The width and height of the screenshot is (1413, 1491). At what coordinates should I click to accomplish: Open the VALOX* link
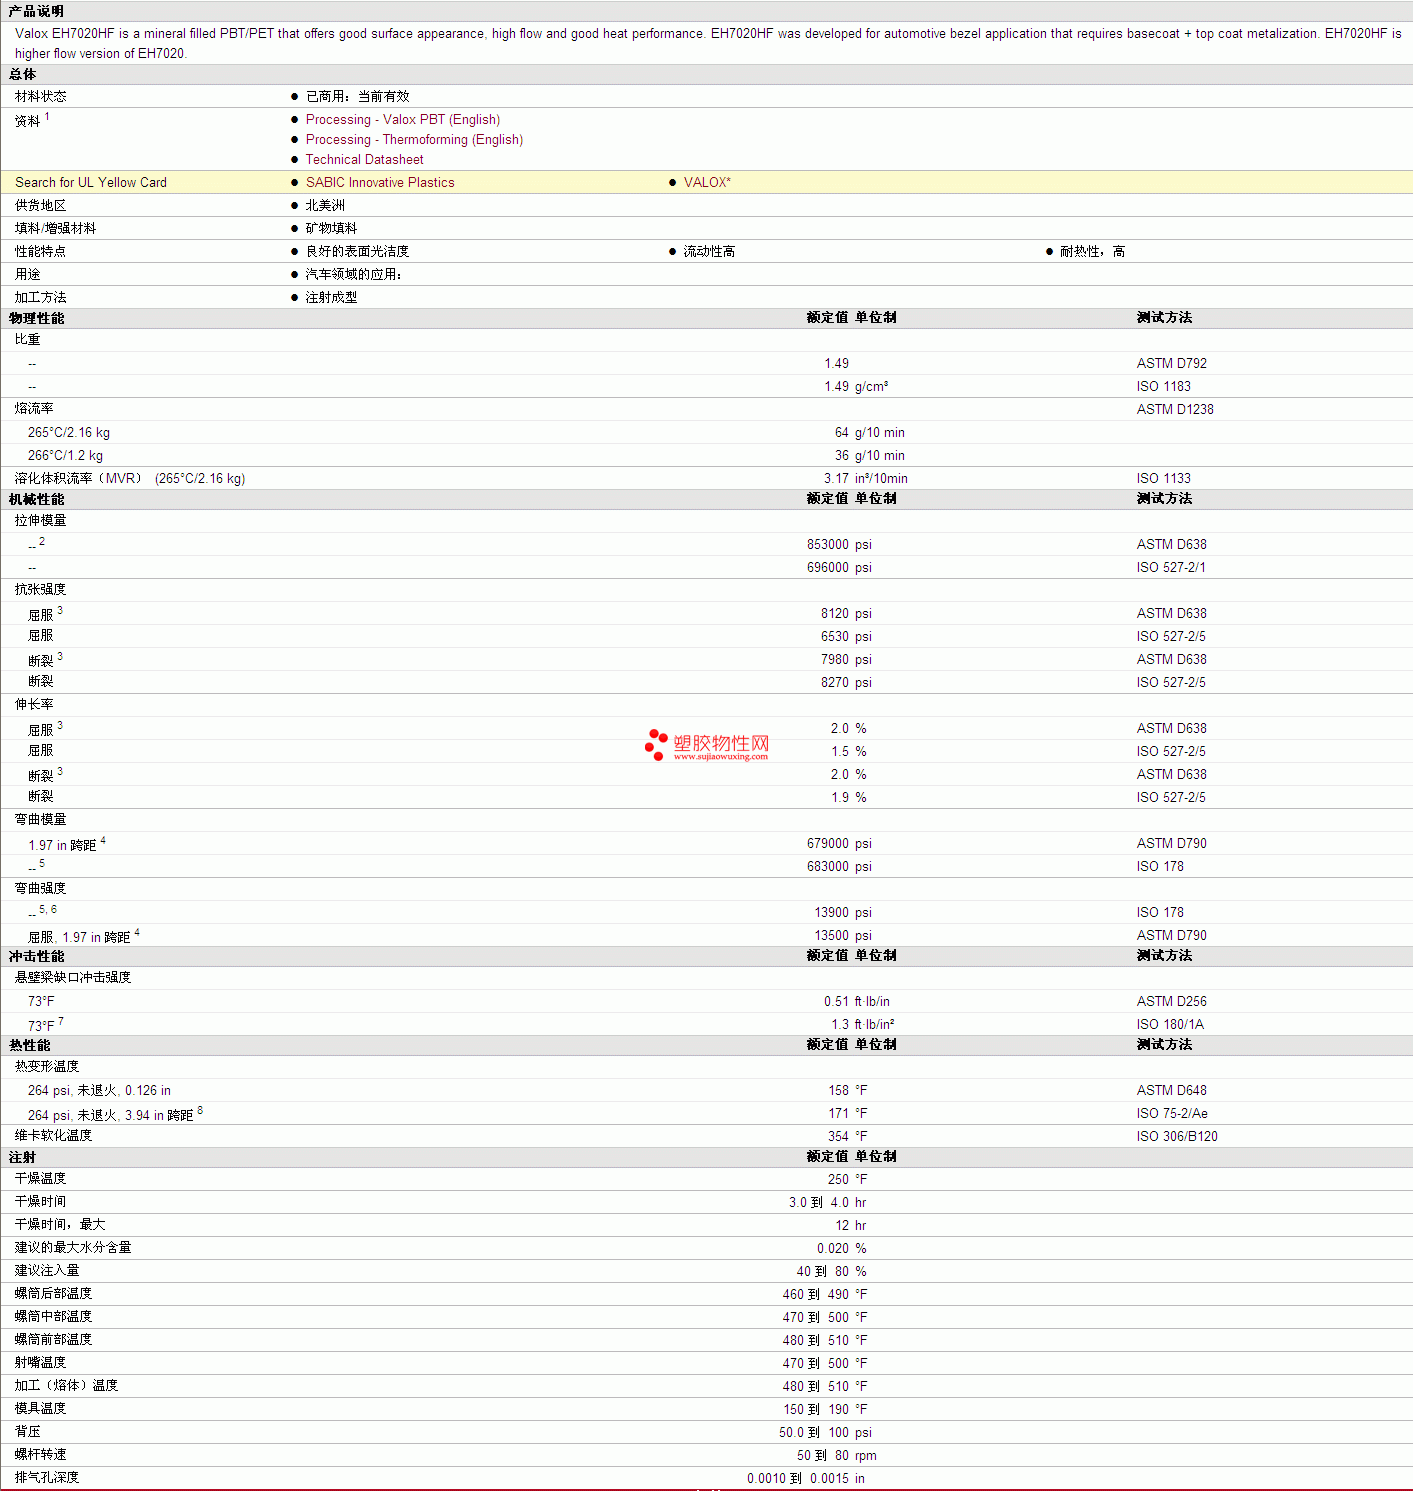[707, 182]
